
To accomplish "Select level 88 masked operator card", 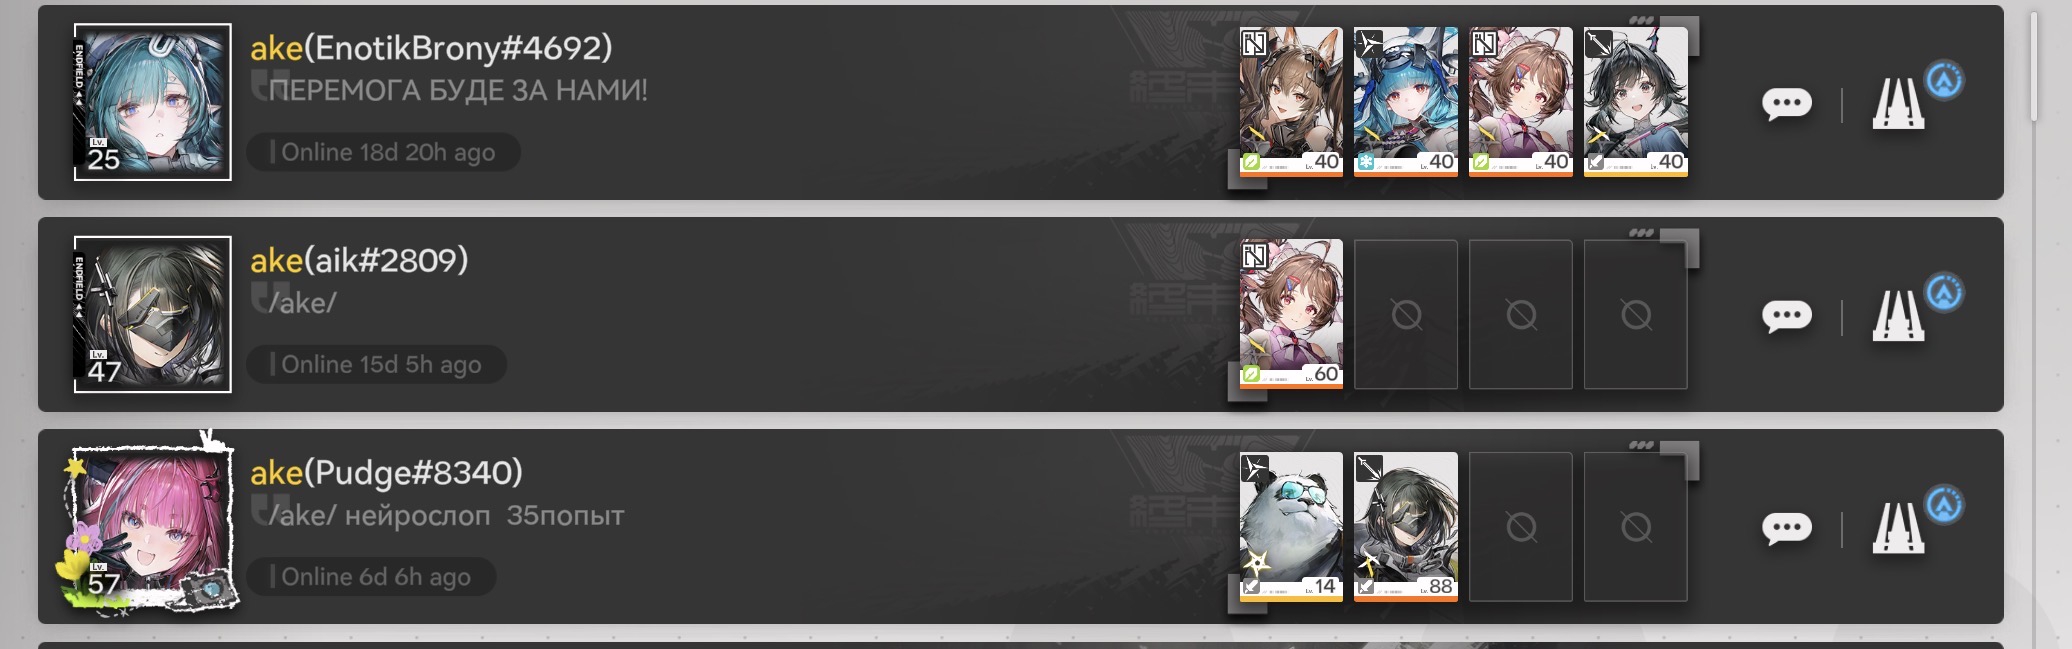I will (x=1406, y=527).
